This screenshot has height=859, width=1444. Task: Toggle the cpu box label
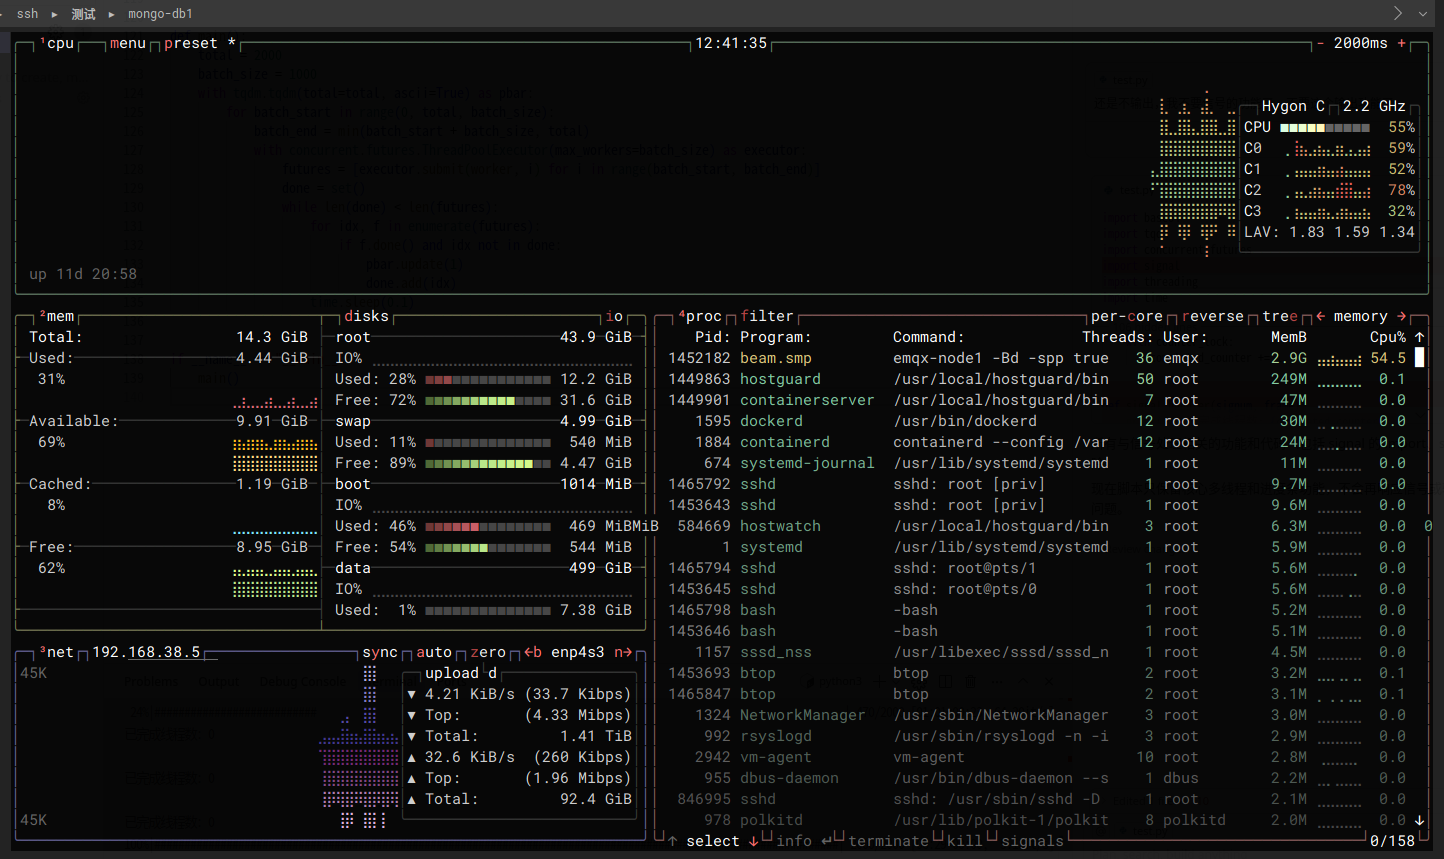[x=57, y=43]
